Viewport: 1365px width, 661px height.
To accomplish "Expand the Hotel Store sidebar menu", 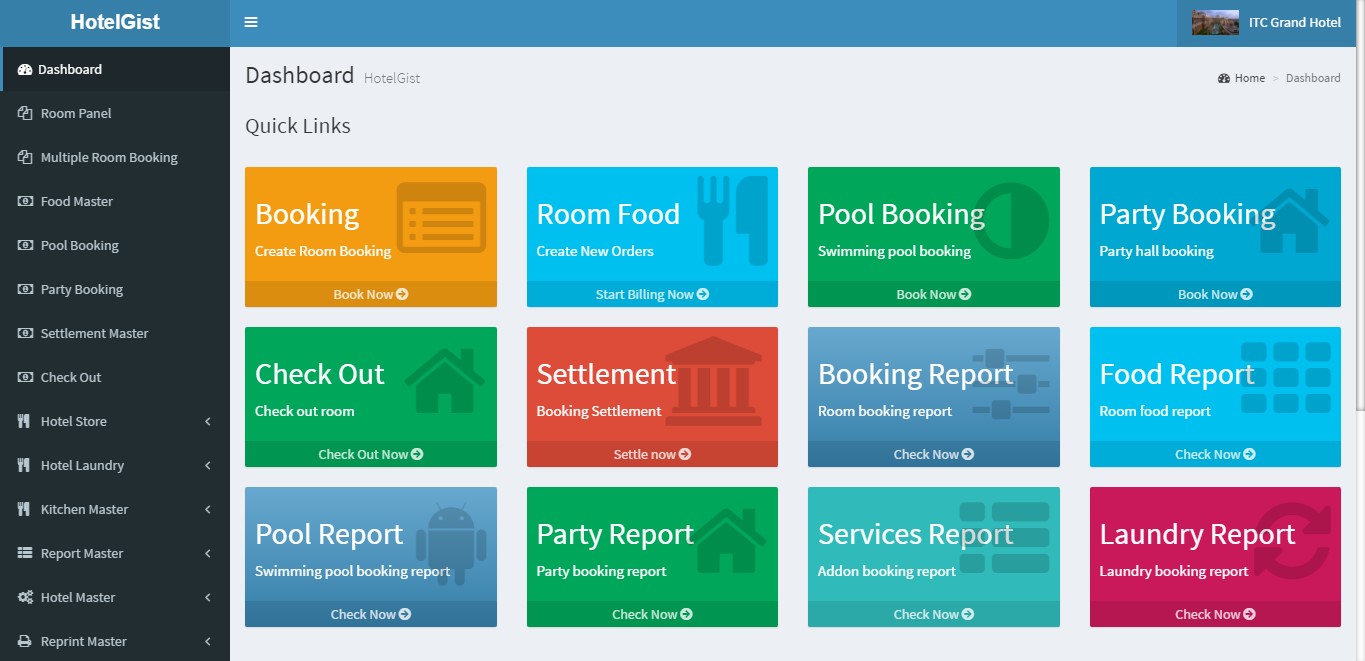I will [x=114, y=422].
